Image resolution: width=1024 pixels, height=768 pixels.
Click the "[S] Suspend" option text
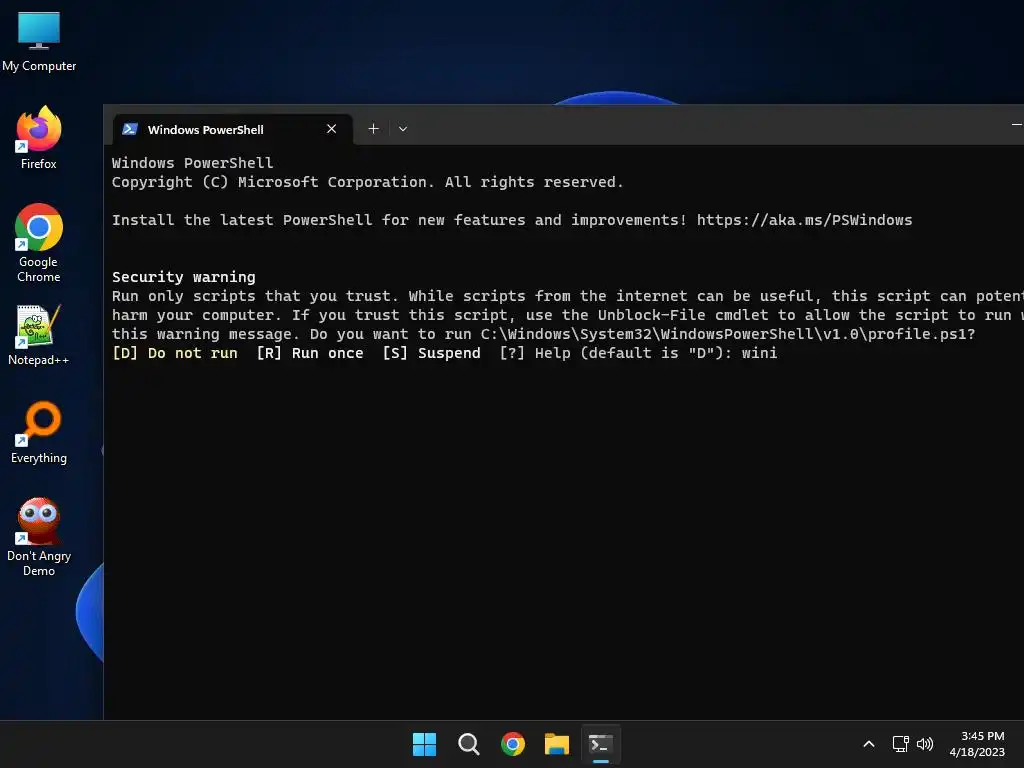point(431,353)
